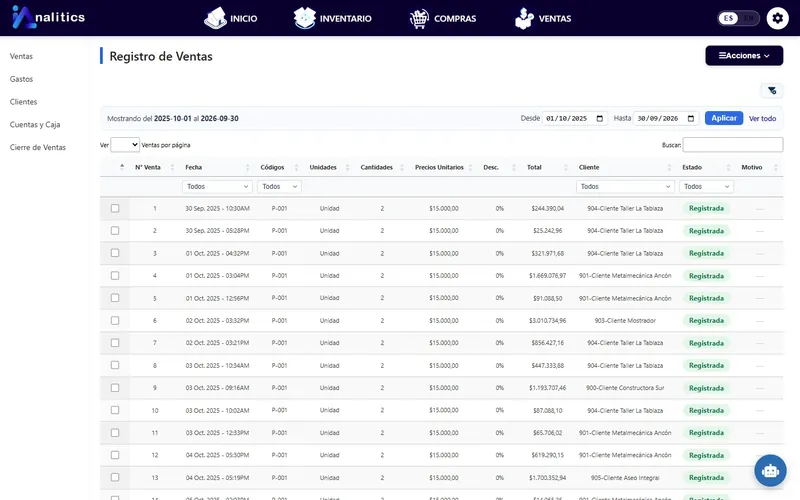The width and height of the screenshot is (800, 500).
Task: Check the box for sale number 3
Action: [115, 253]
